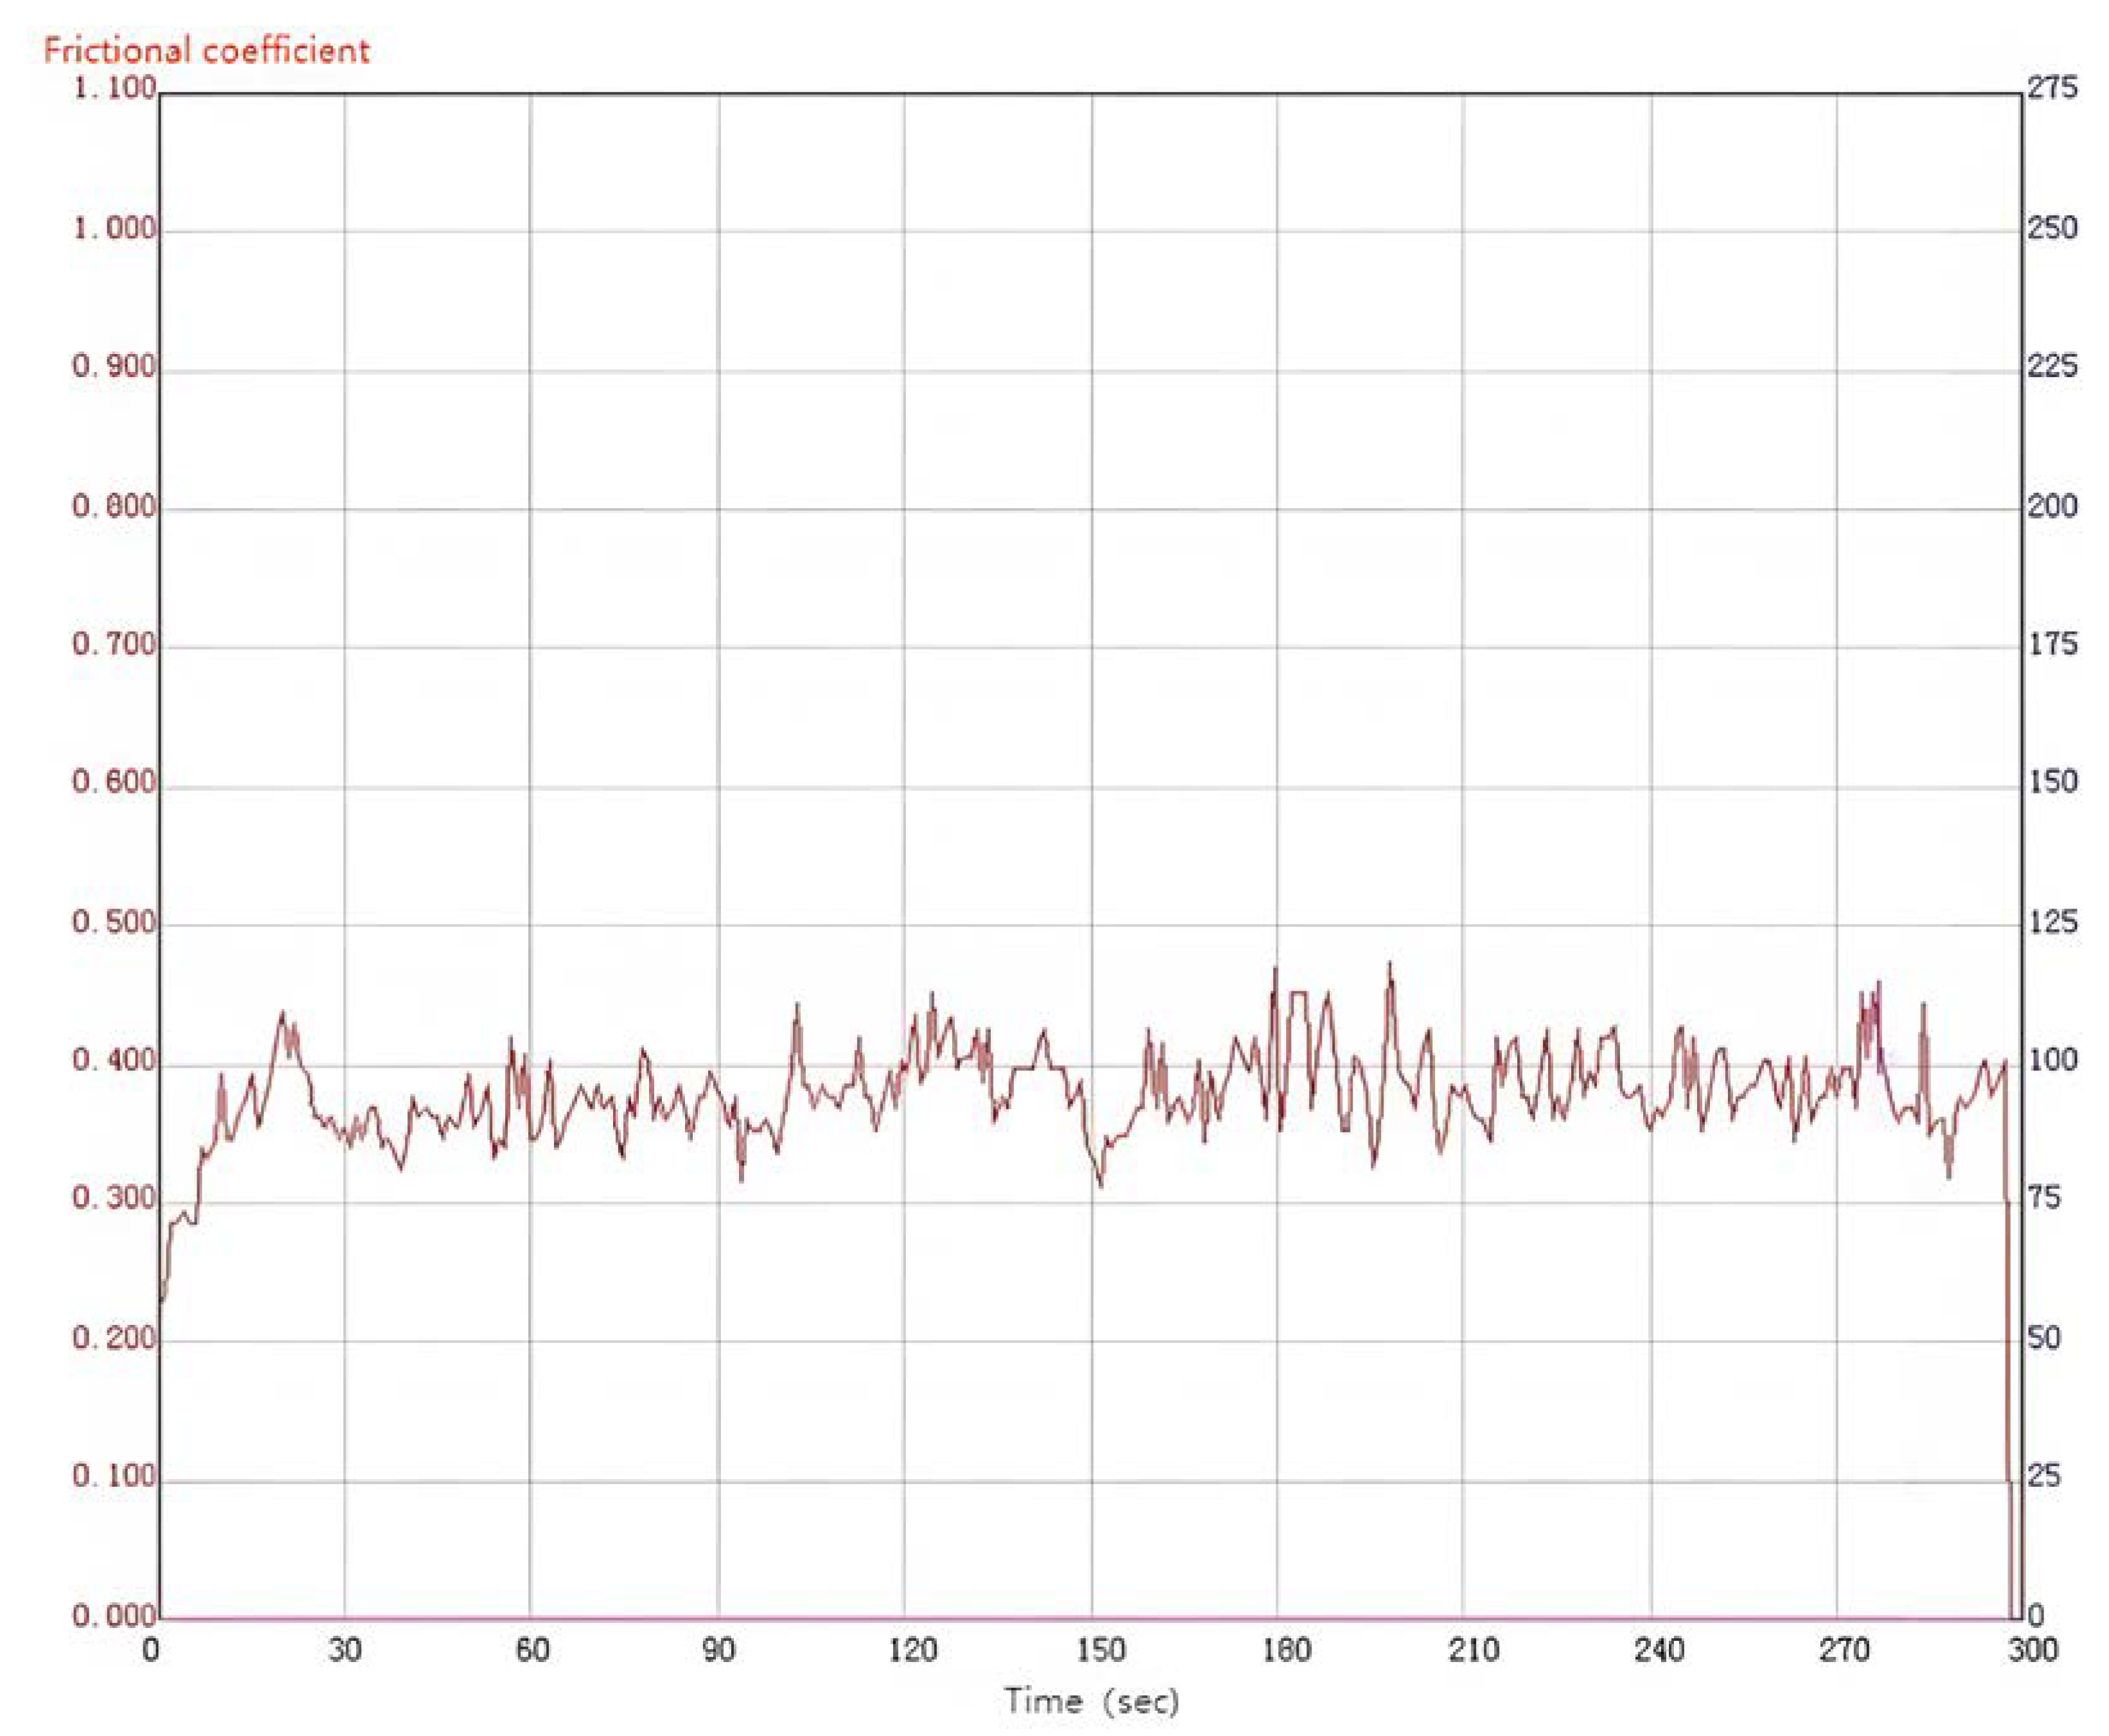Click the 90 time axis label
The image size is (2109, 1736).
click(x=718, y=1649)
